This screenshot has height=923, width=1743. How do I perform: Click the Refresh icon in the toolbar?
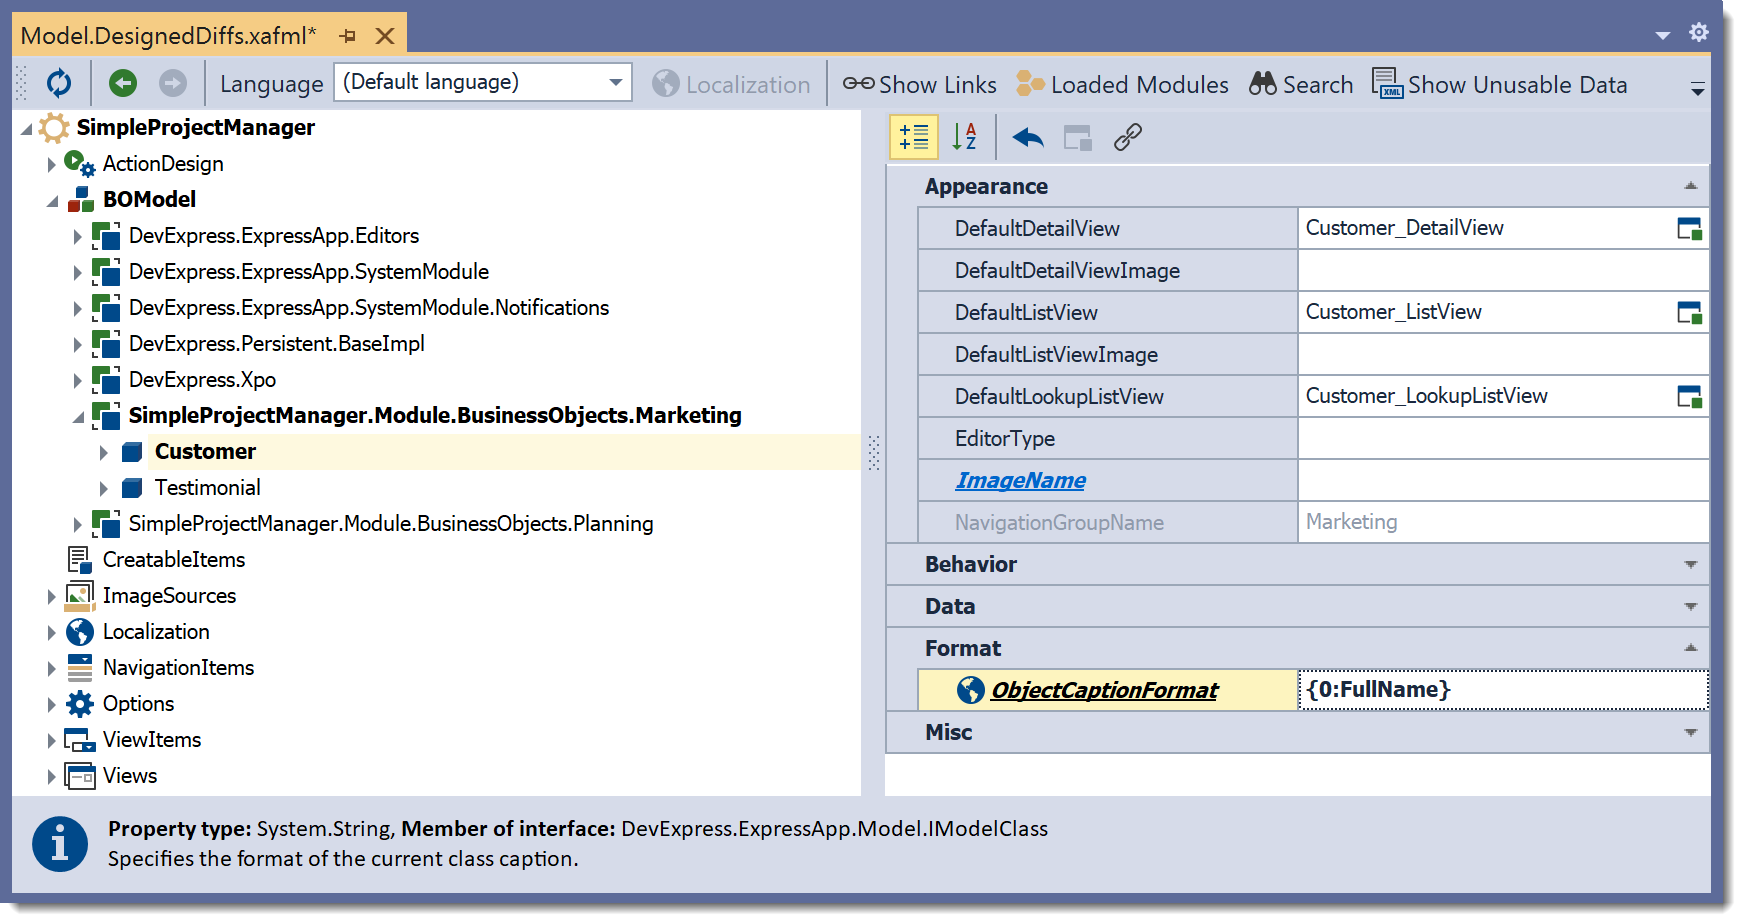[59, 83]
